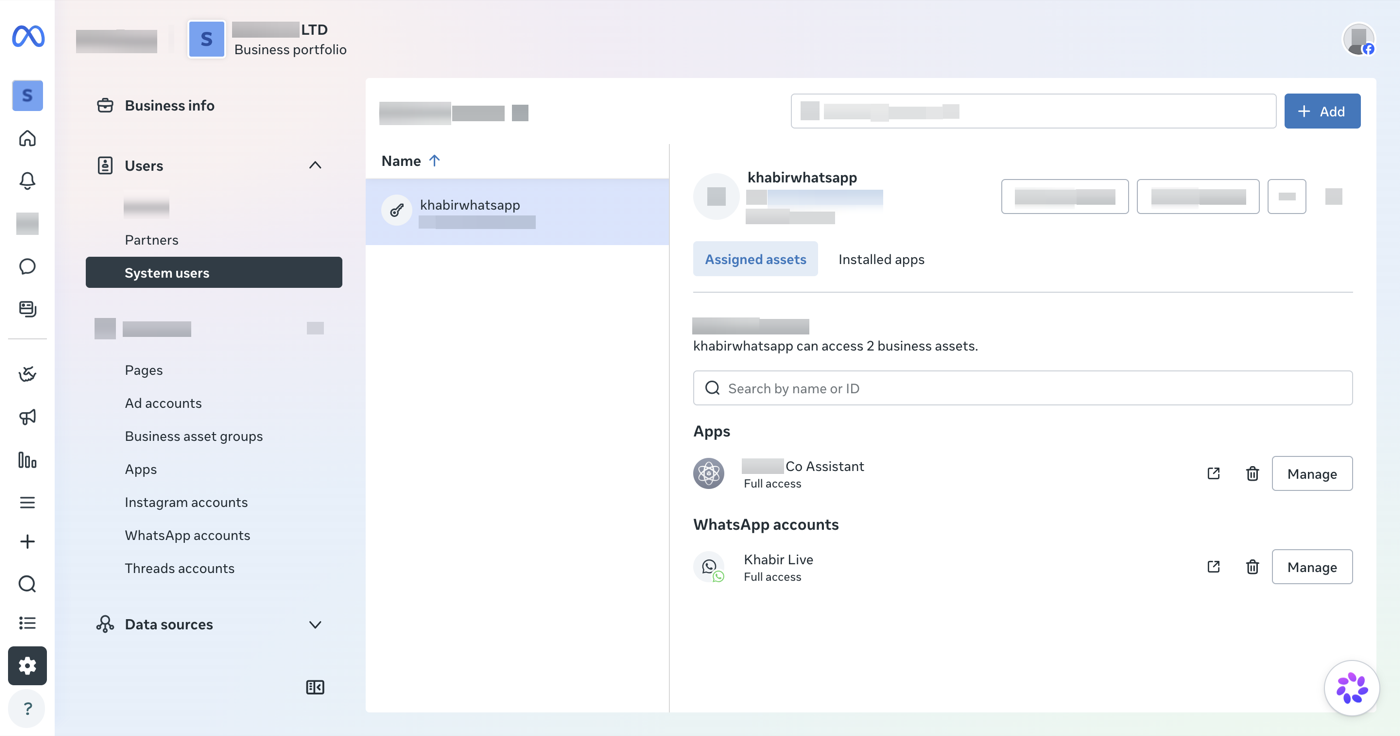The height and width of the screenshot is (736, 1400).
Task: Click the Co Assistant app atom icon
Action: coord(709,474)
